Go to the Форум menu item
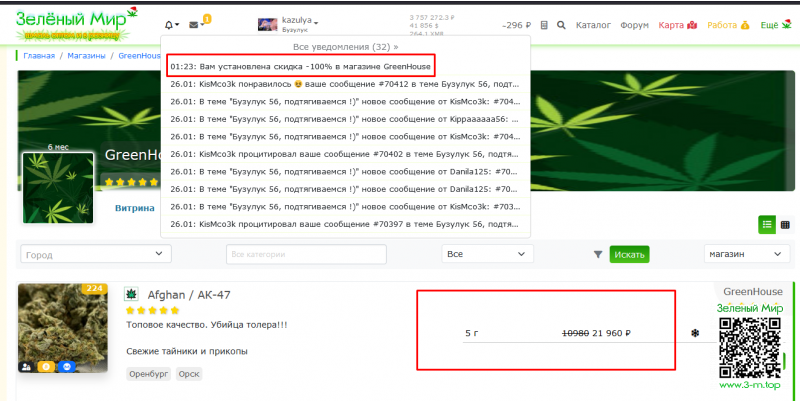The width and height of the screenshot is (800, 401). 634,25
